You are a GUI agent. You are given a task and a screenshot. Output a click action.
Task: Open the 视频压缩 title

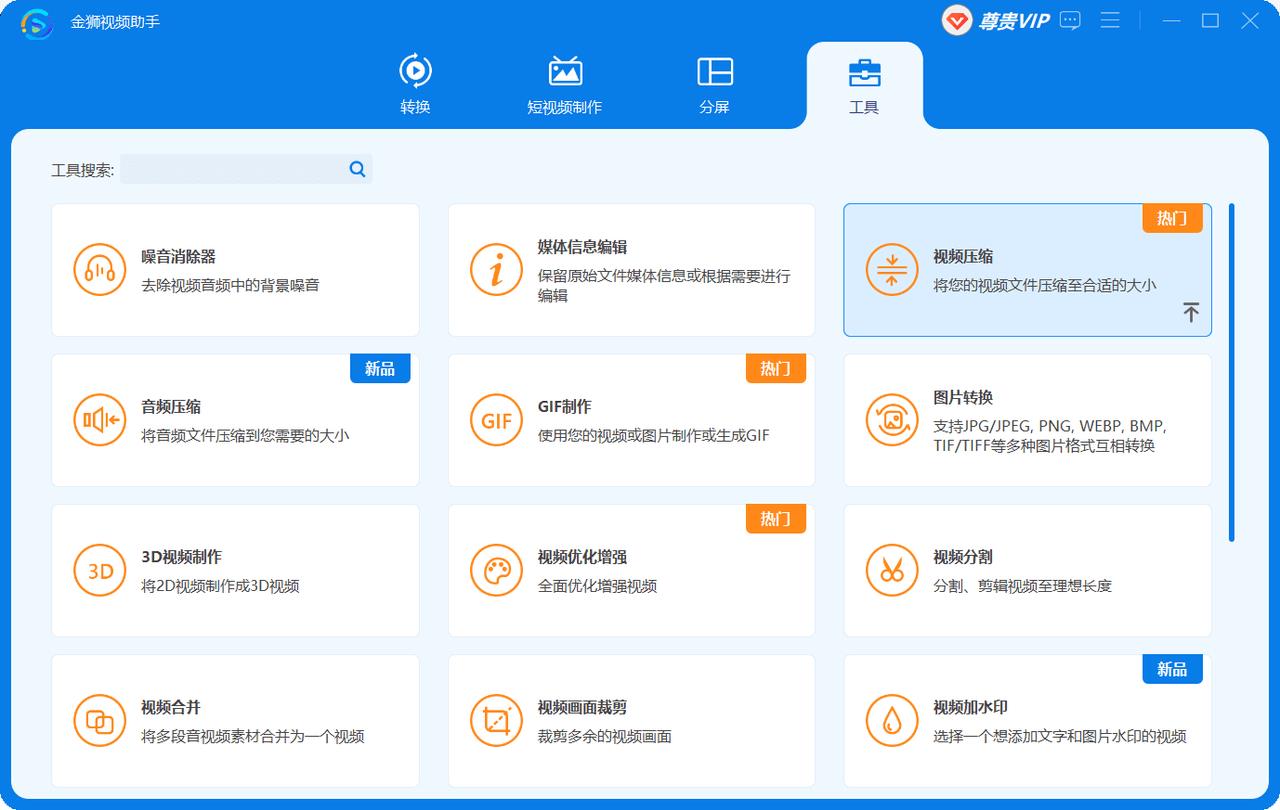coord(963,257)
